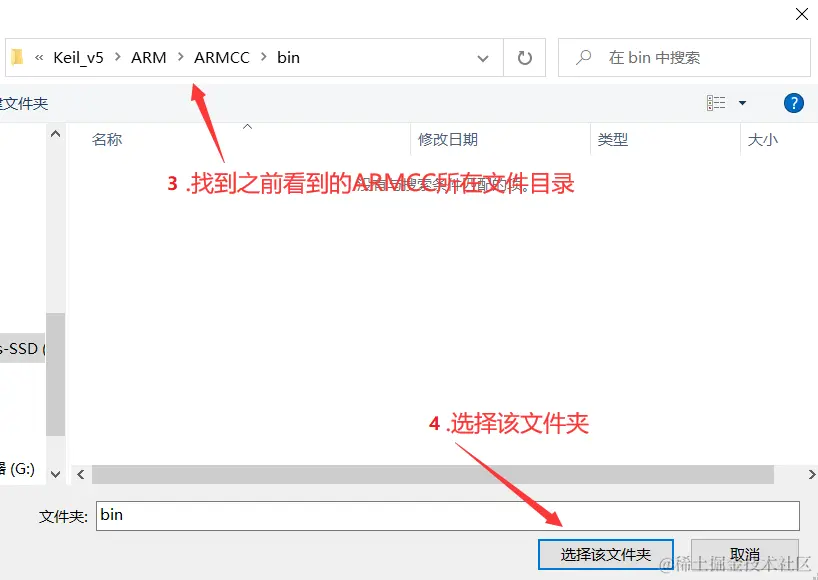This screenshot has width=818, height=580.
Task: Click the horizontal scrollbar right arrow
Action: pos(811,474)
